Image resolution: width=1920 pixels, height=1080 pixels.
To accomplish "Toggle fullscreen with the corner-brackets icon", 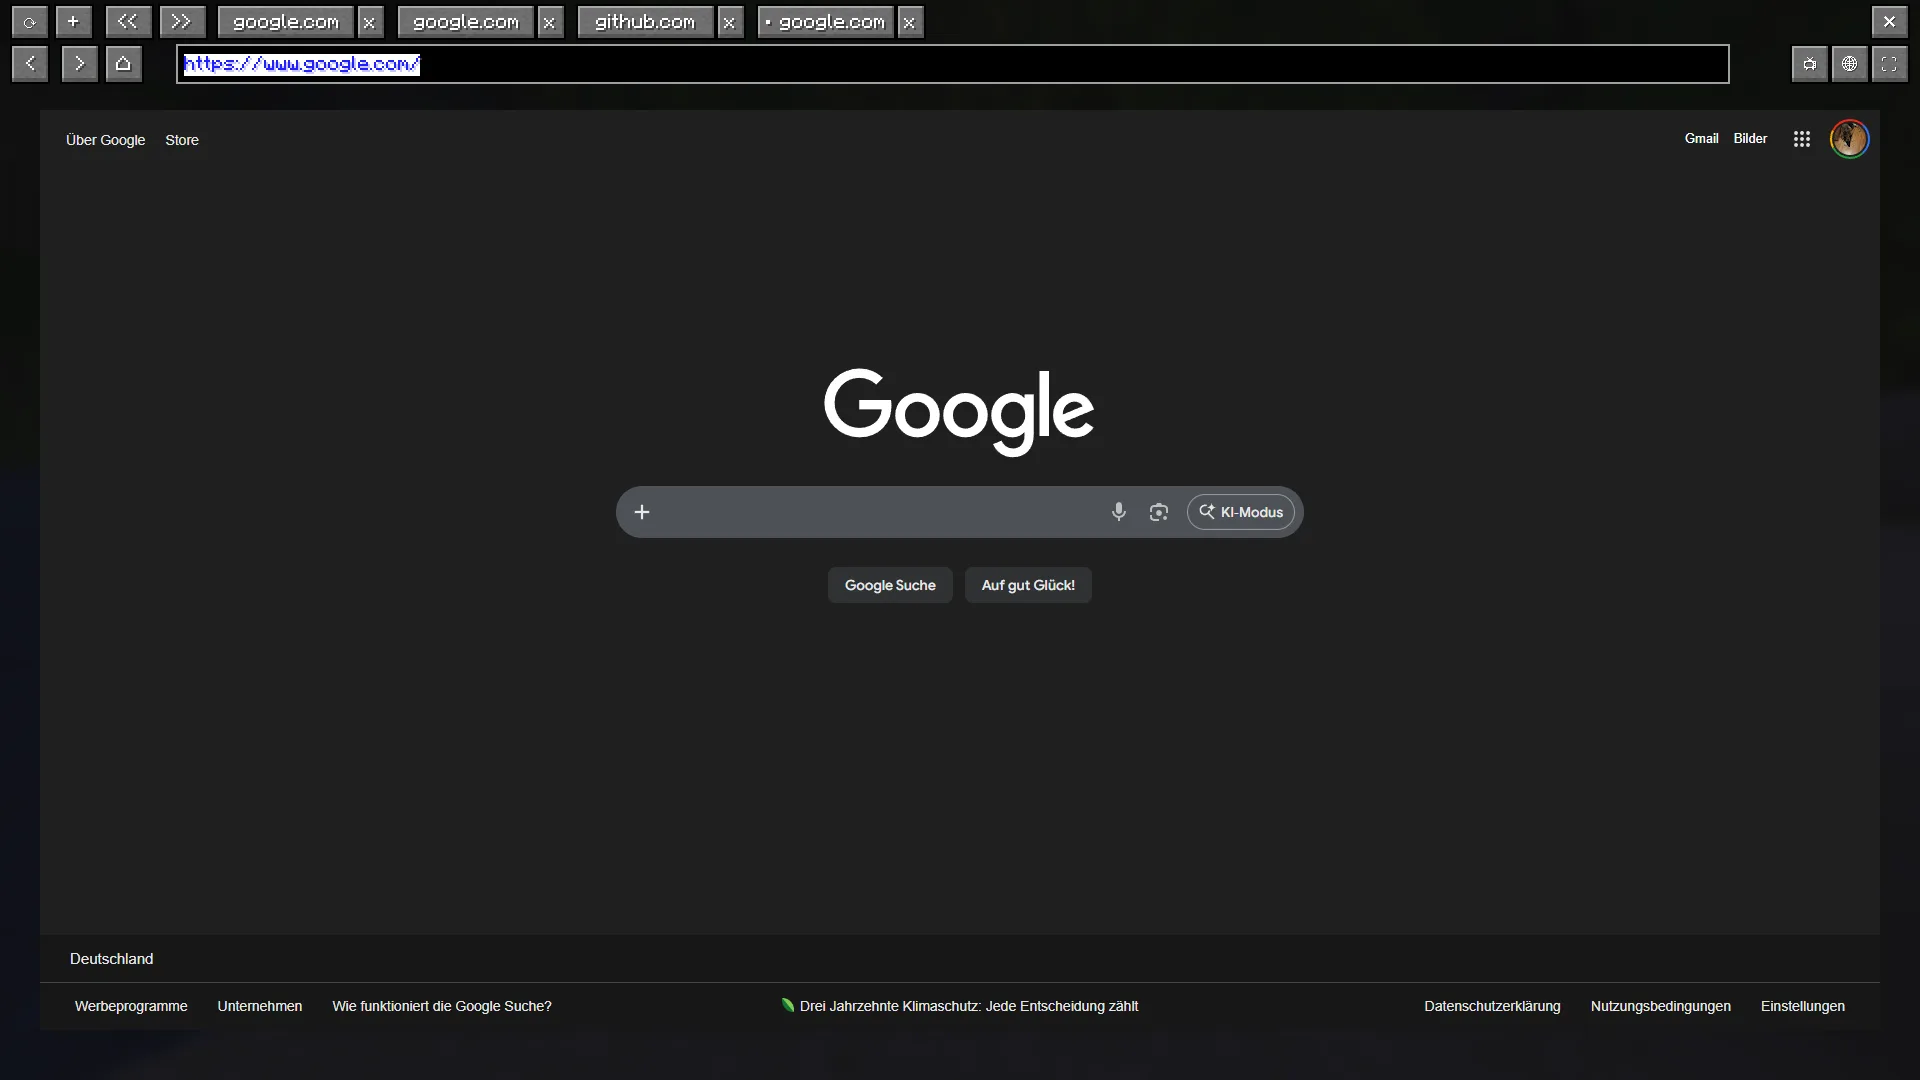I will coord(1889,64).
